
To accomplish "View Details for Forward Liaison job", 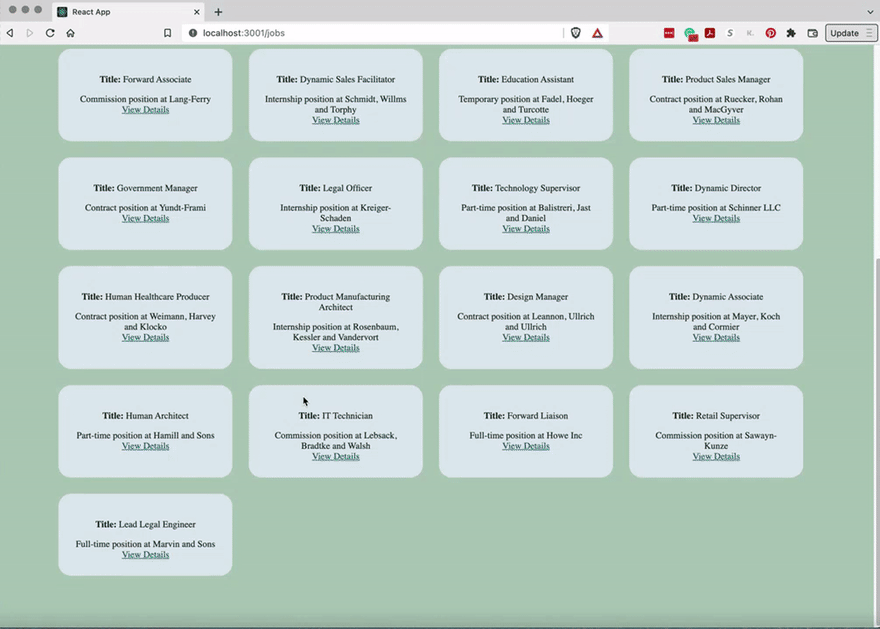I will tap(526, 446).
